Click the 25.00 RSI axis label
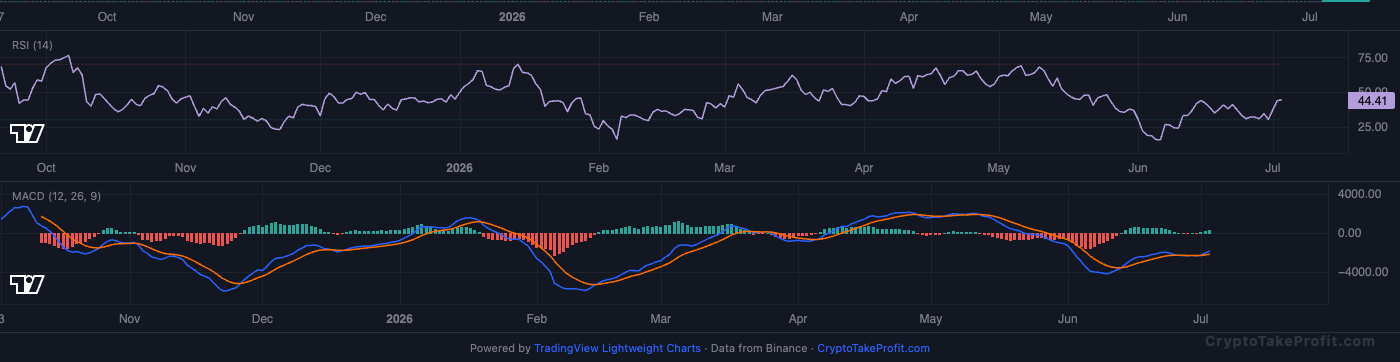 tap(1372, 127)
